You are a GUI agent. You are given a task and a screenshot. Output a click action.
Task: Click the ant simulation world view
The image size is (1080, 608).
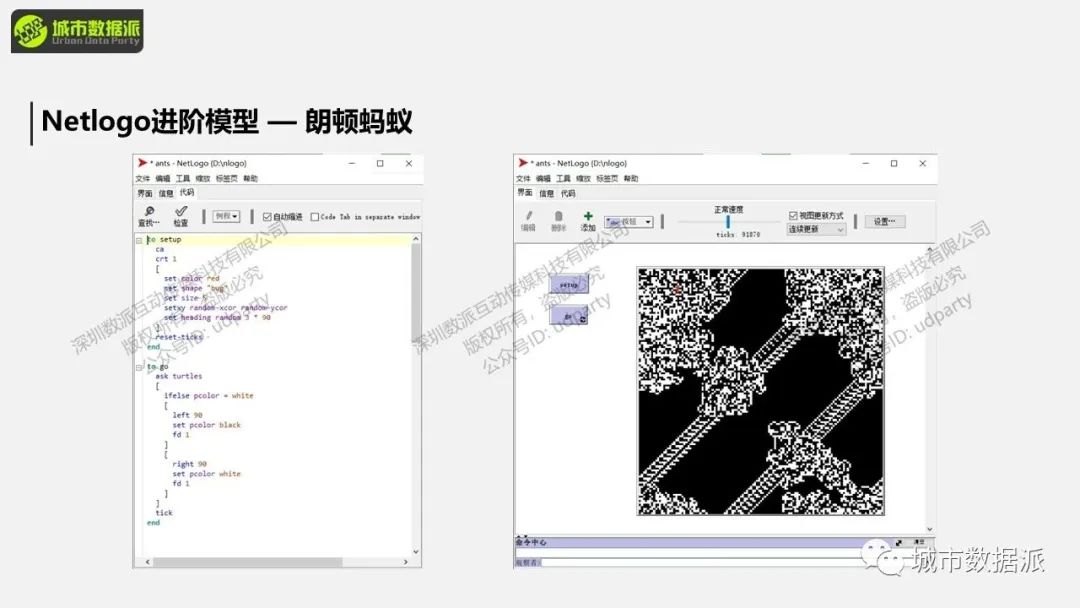tap(760, 391)
